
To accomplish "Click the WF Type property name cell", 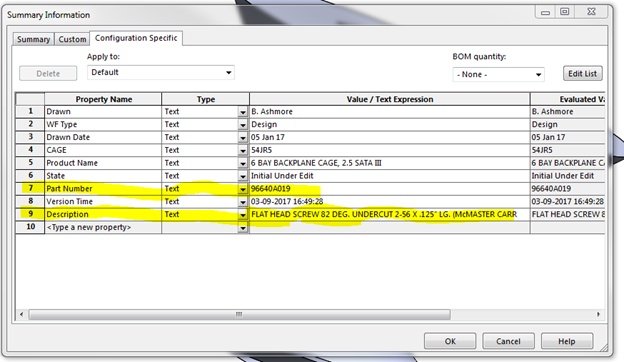I will 103,124.
